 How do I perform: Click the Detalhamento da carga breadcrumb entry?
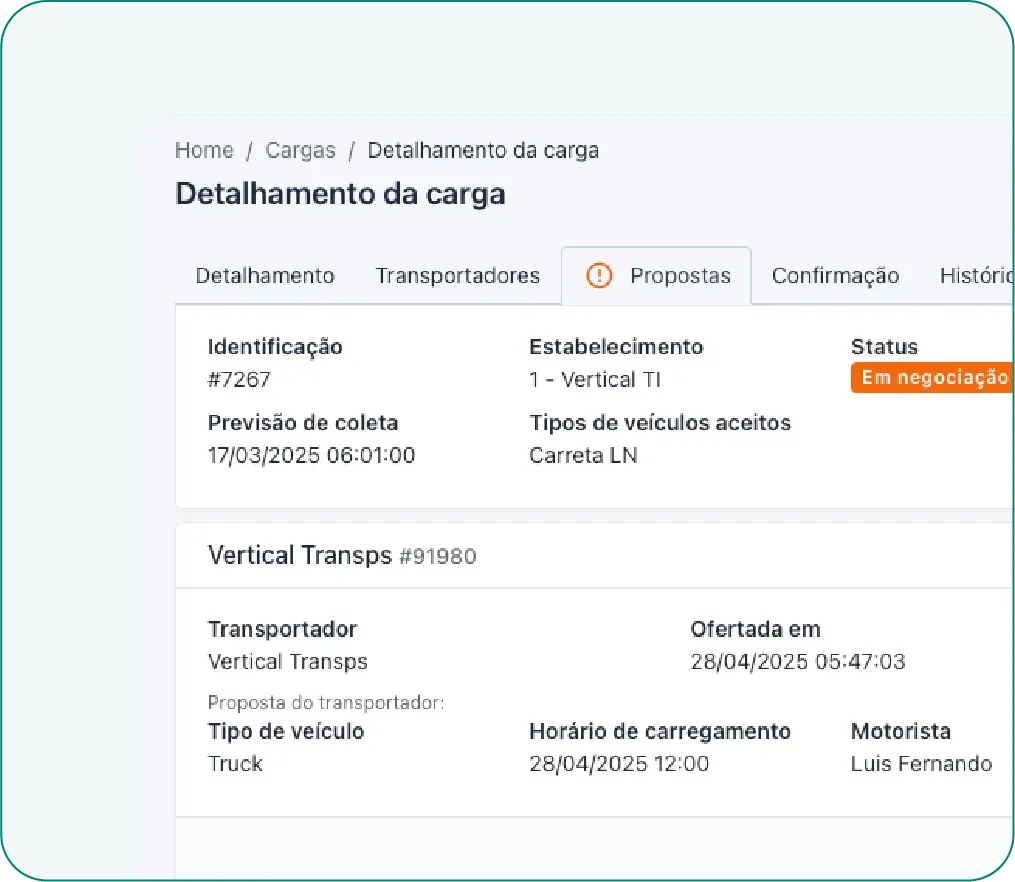coord(483,150)
